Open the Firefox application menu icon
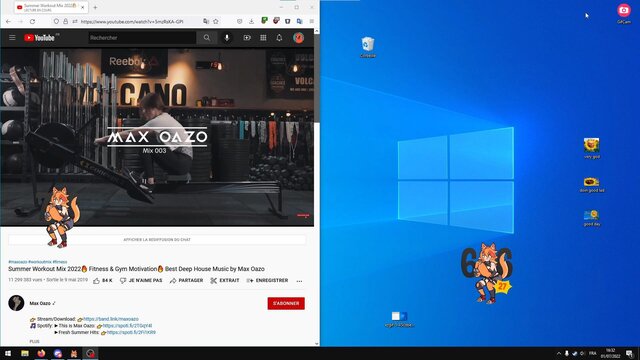 311,21
